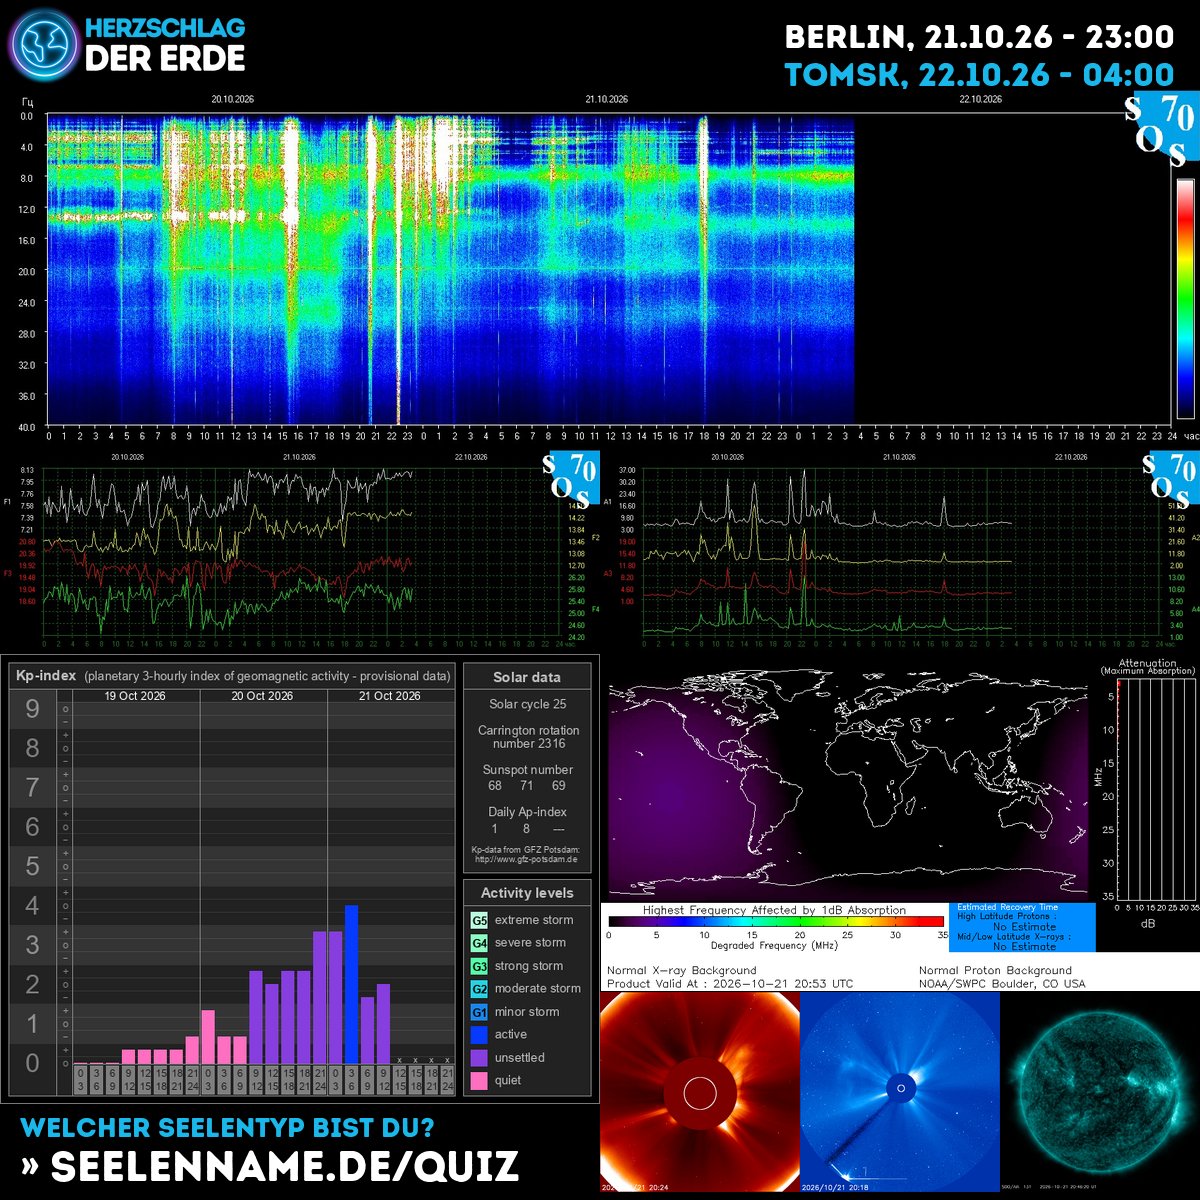Open the red LASCO coronagraph image
1200x1200 pixels.
coord(699,1091)
